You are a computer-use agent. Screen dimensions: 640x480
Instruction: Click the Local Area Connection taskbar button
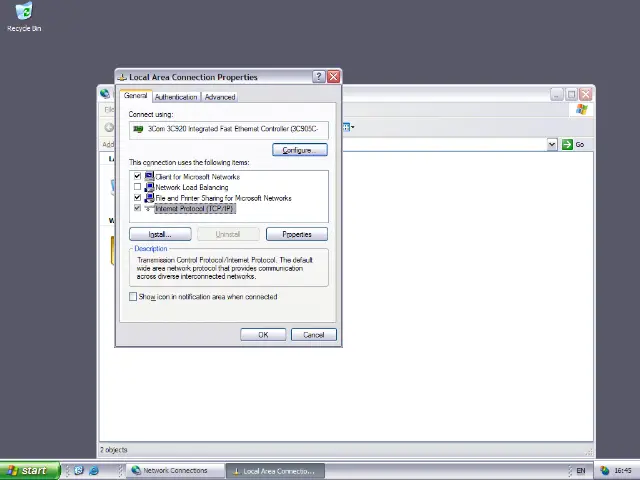click(x=275, y=471)
